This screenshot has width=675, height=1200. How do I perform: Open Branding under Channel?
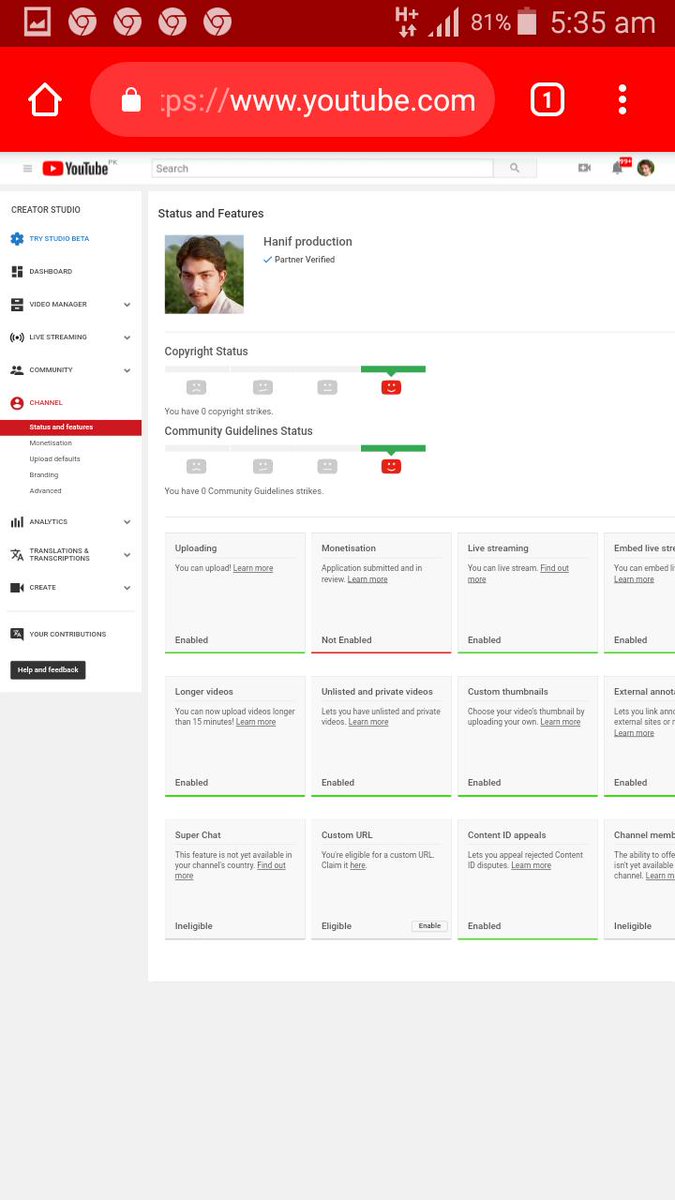point(44,475)
